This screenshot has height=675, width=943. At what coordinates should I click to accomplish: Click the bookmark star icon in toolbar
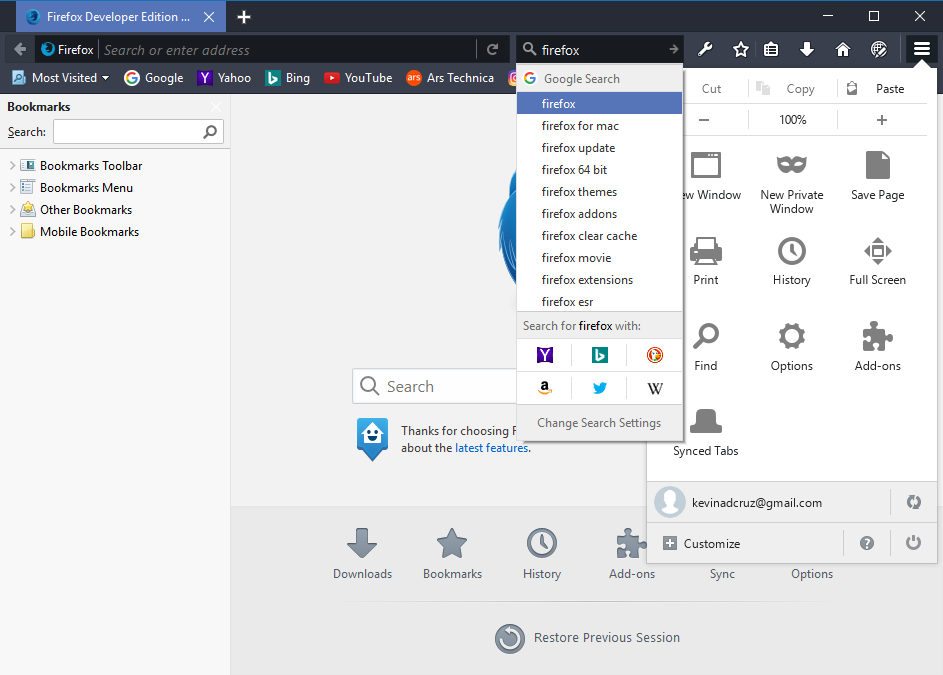point(740,50)
